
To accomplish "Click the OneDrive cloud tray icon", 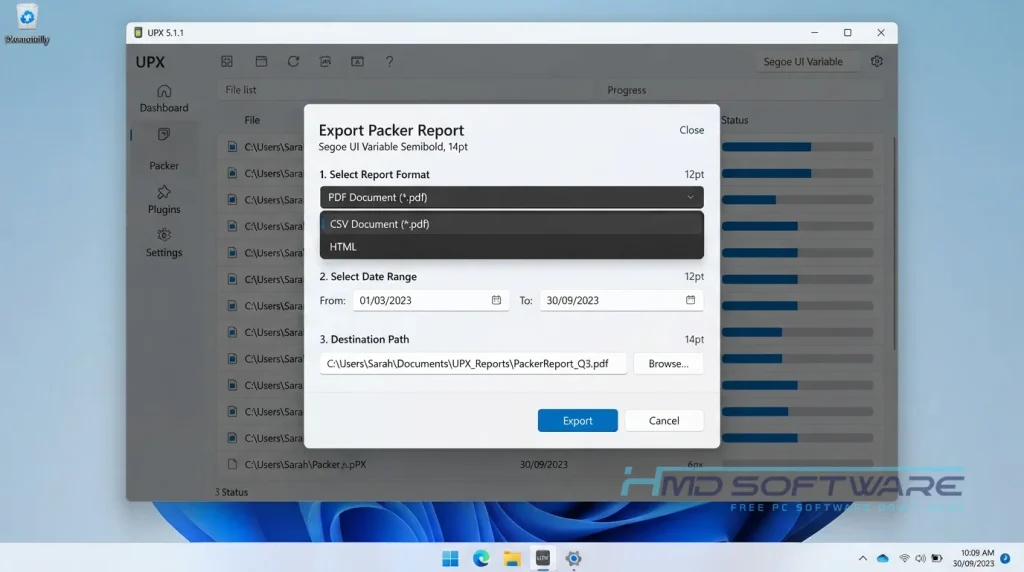I will tap(883, 558).
